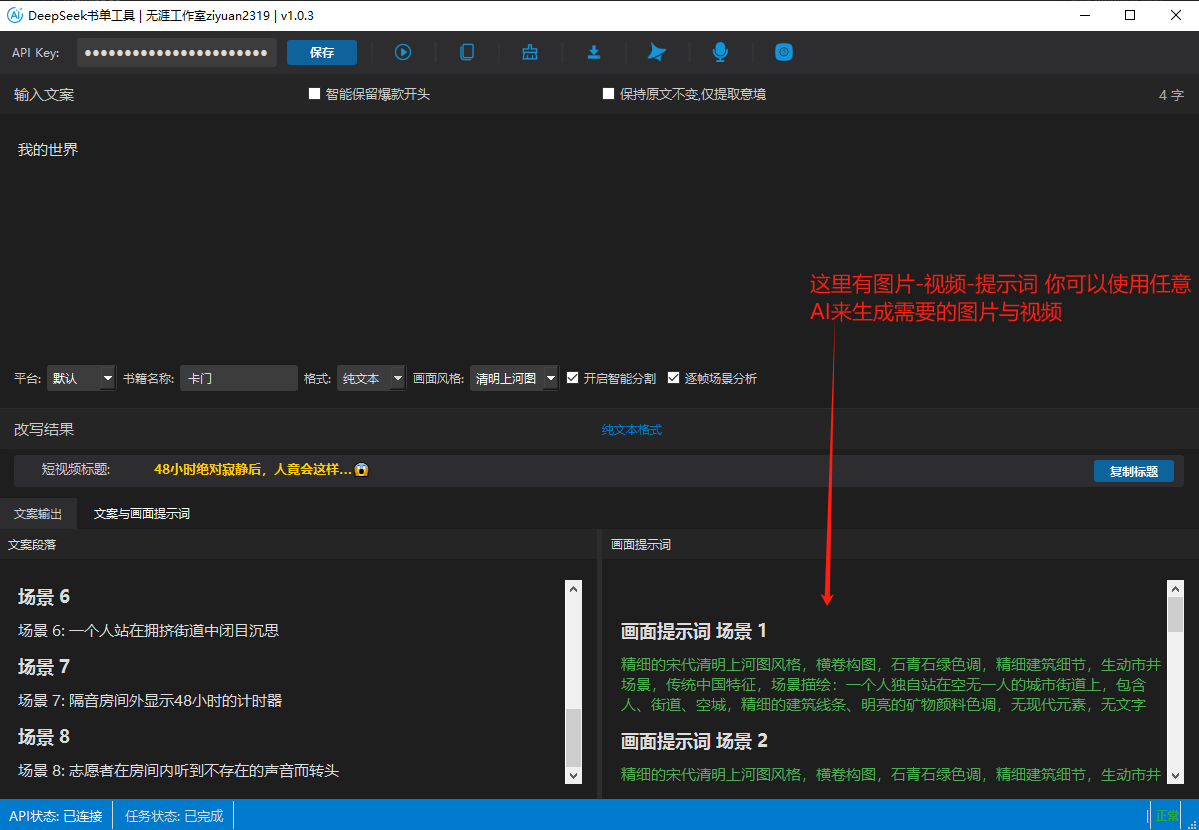The width and height of the screenshot is (1199, 830).
Task: Click the broom clear icon in toolbar
Action: click(x=530, y=52)
